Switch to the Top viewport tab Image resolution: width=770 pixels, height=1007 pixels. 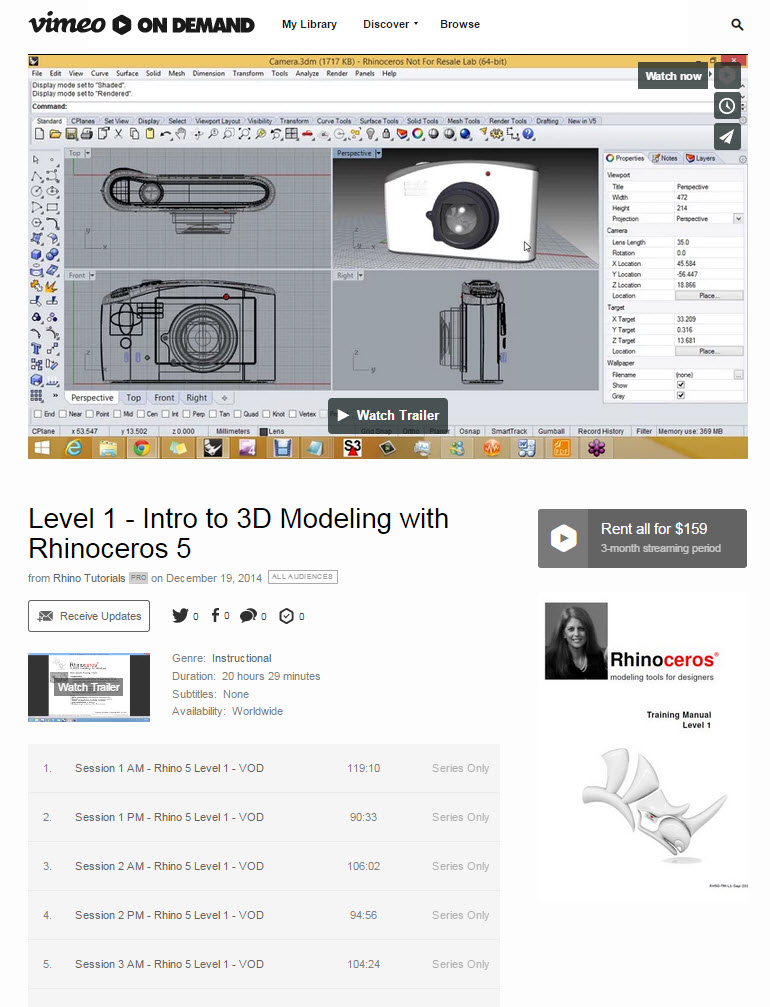(133, 398)
